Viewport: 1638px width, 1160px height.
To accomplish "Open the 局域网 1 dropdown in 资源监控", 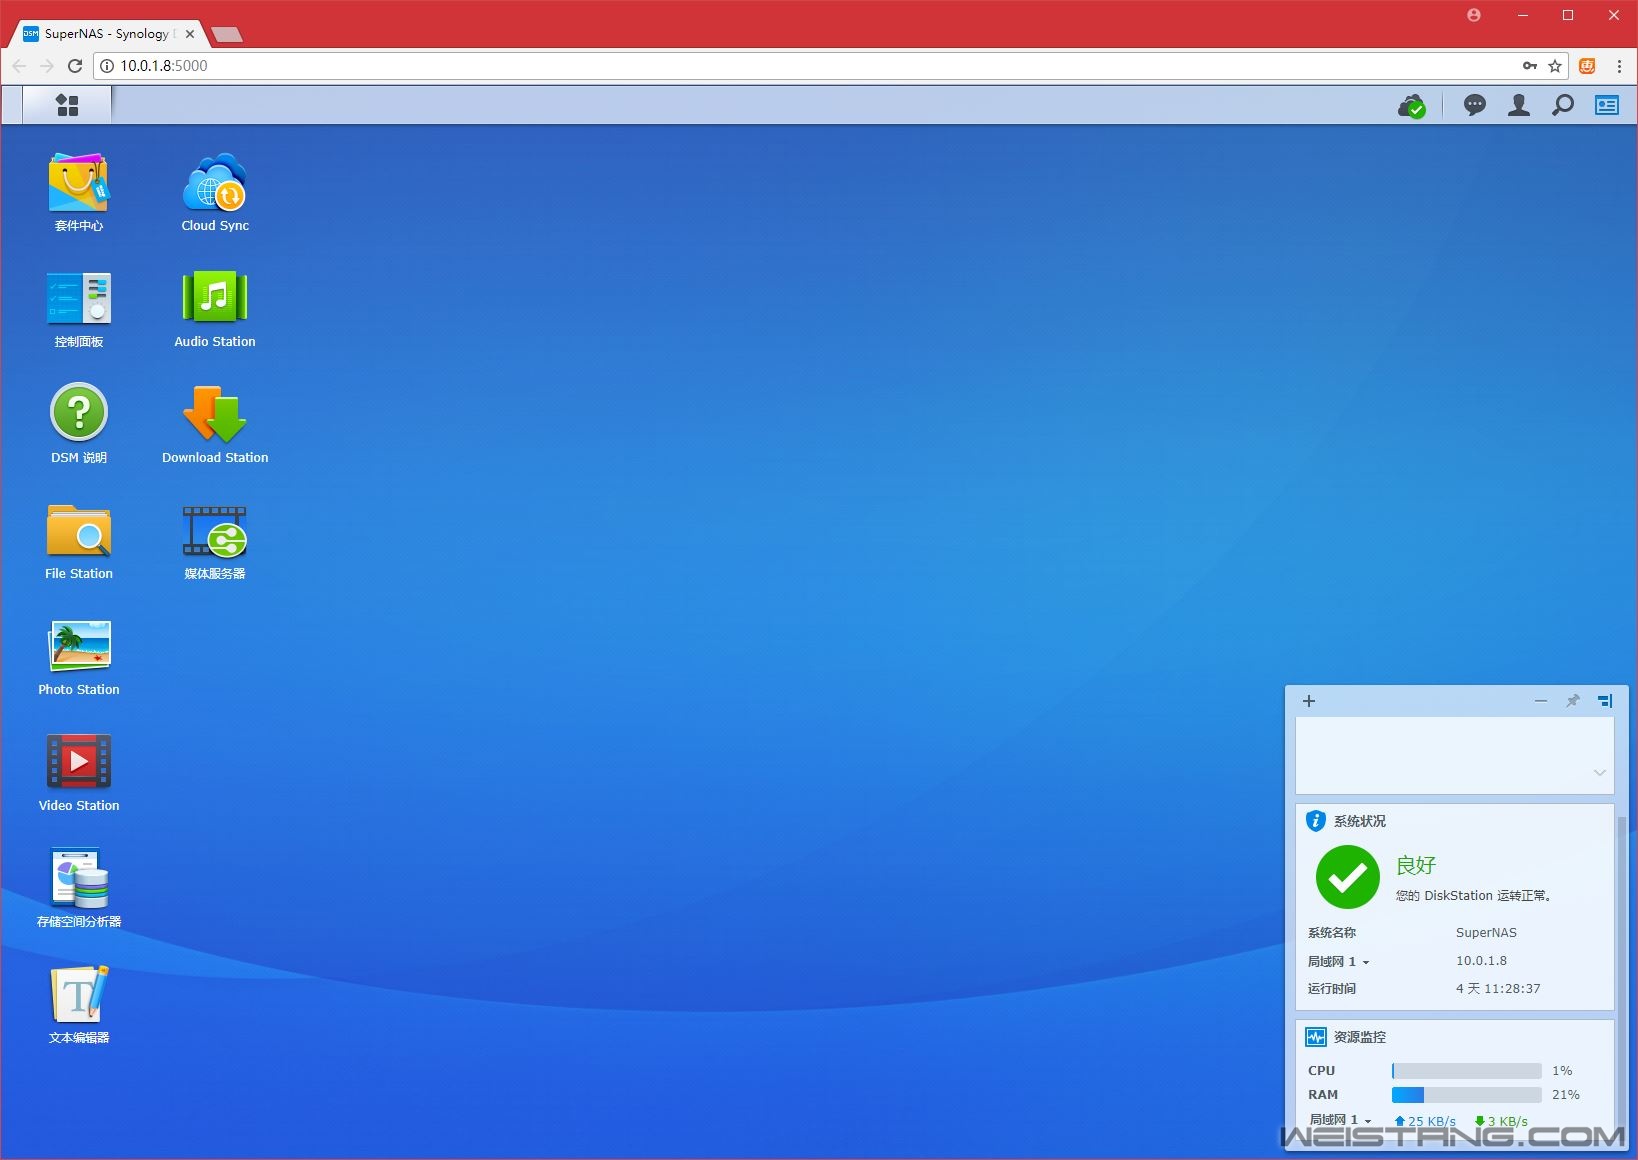I will tap(1341, 1119).
